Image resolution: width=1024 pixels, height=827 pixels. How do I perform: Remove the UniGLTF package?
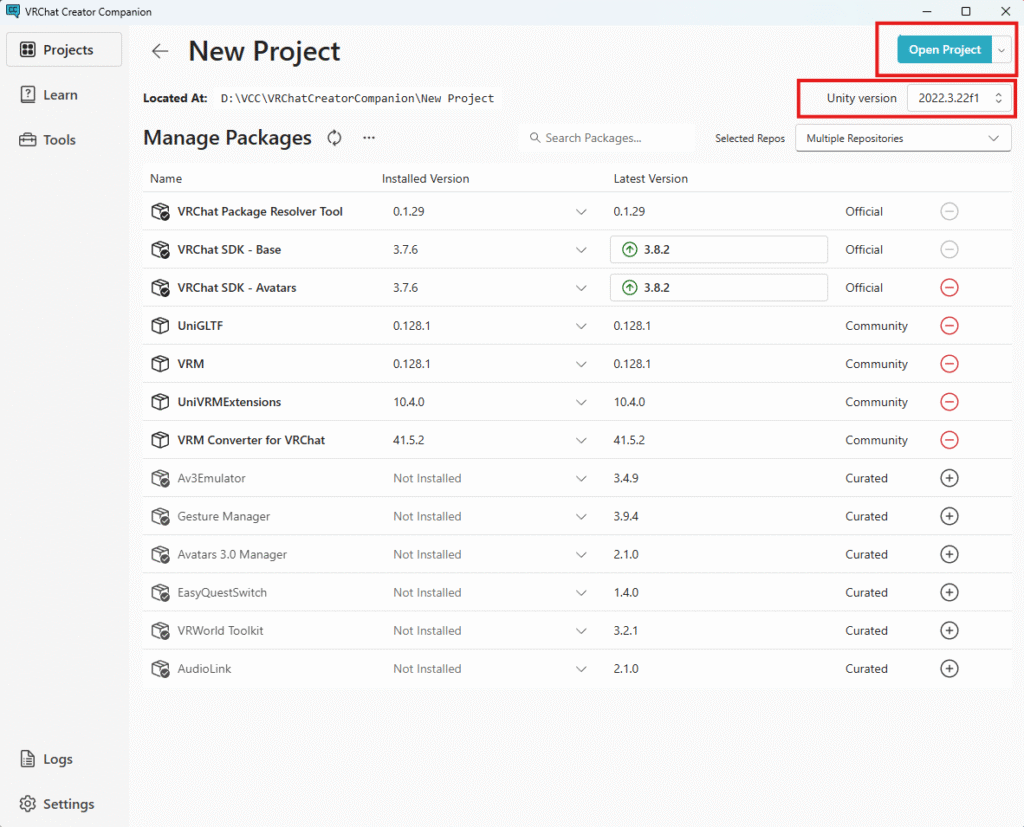coord(949,325)
